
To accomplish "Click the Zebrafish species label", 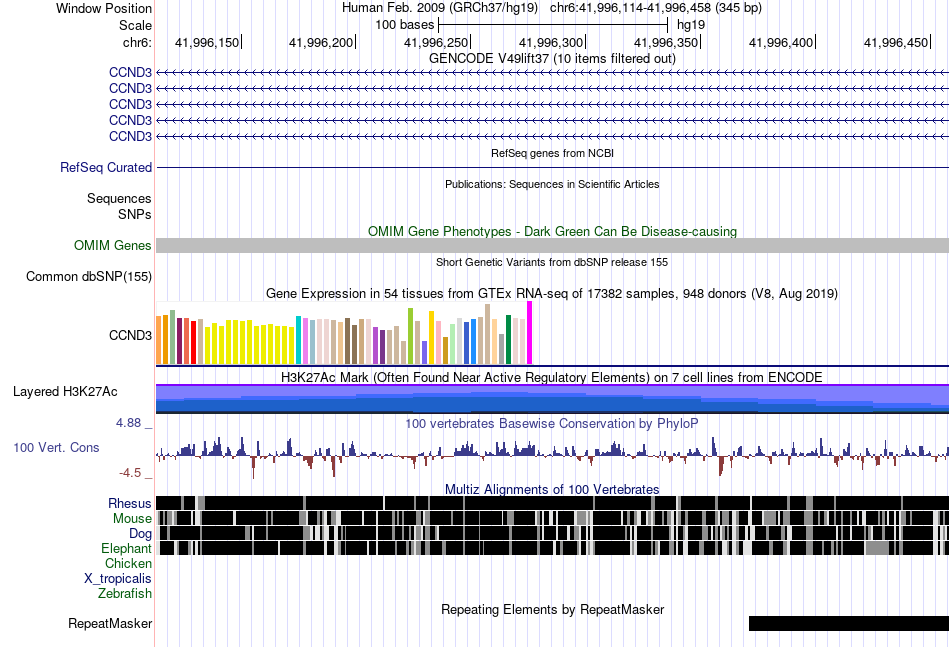I will pyautogui.click(x=125, y=594).
